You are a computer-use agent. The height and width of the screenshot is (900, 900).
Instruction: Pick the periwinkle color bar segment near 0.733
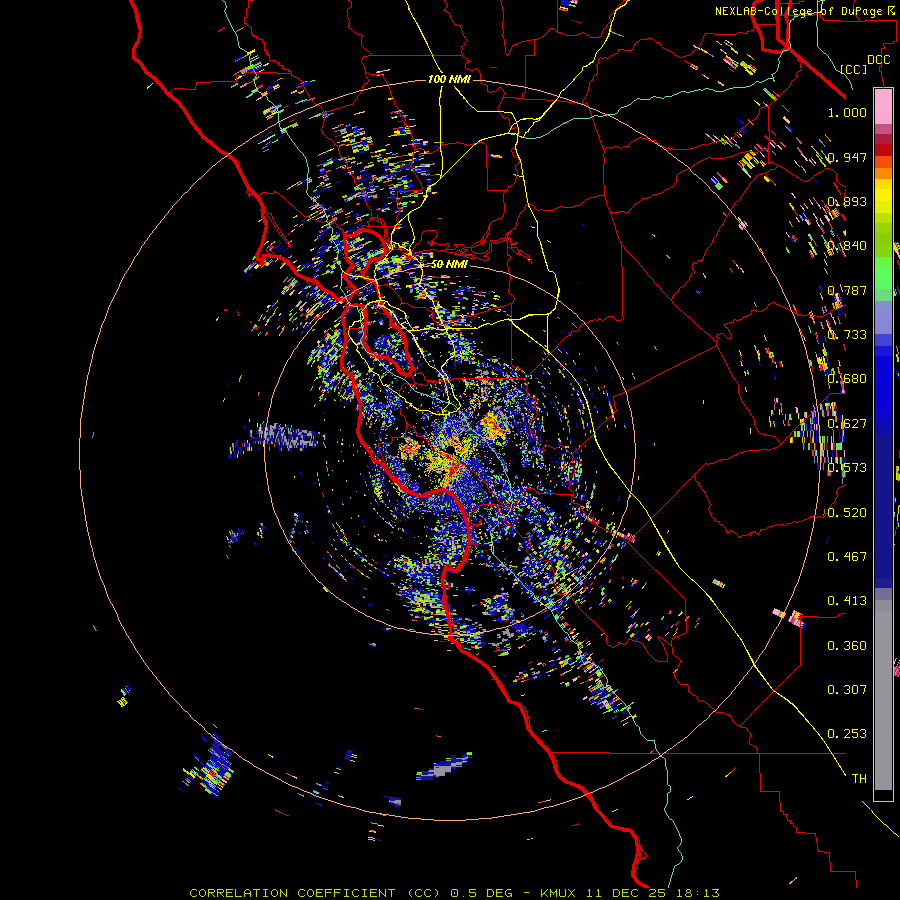883,317
